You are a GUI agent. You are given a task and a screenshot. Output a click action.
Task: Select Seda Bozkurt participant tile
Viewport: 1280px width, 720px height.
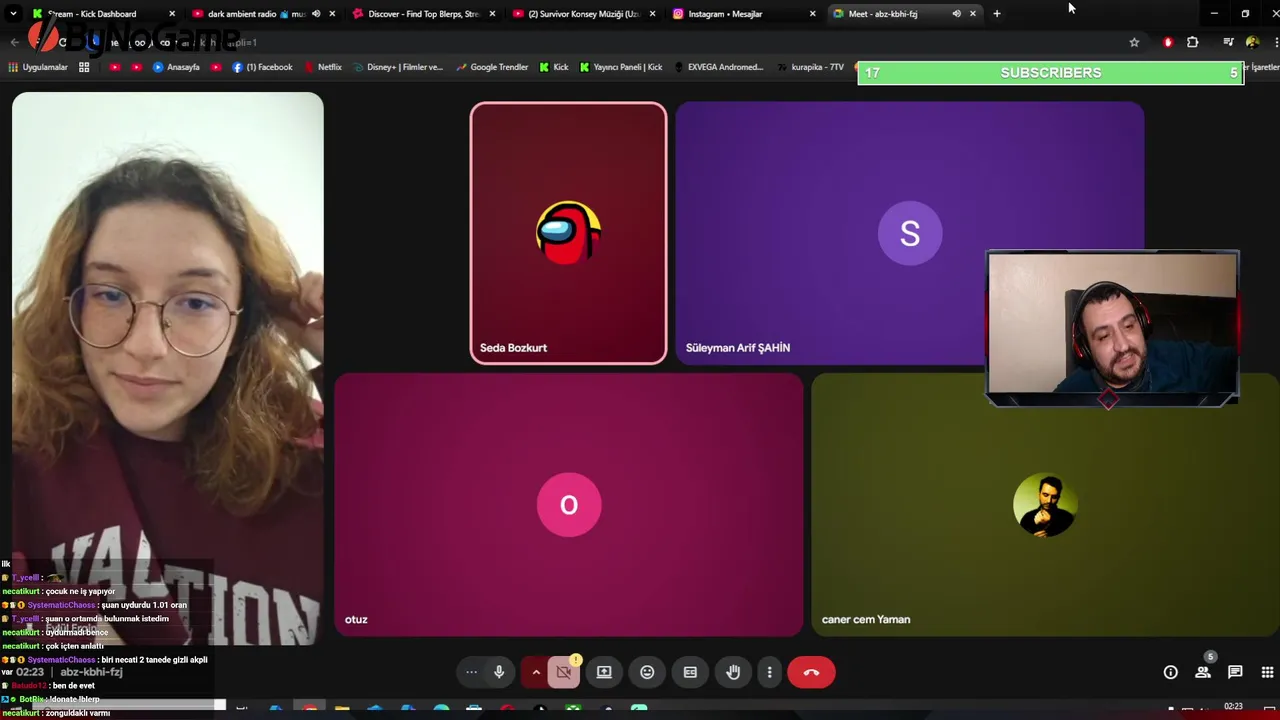click(x=568, y=233)
